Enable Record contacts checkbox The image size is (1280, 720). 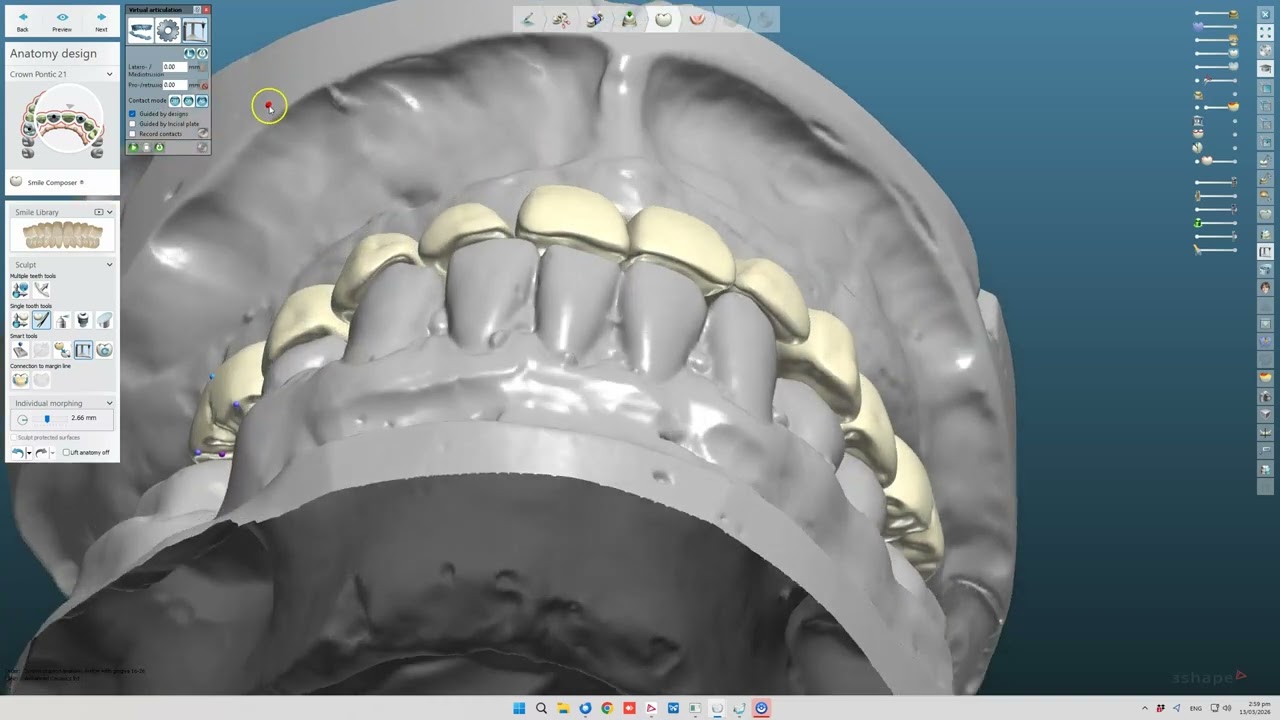pyautogui.click(x=132, y=134)
